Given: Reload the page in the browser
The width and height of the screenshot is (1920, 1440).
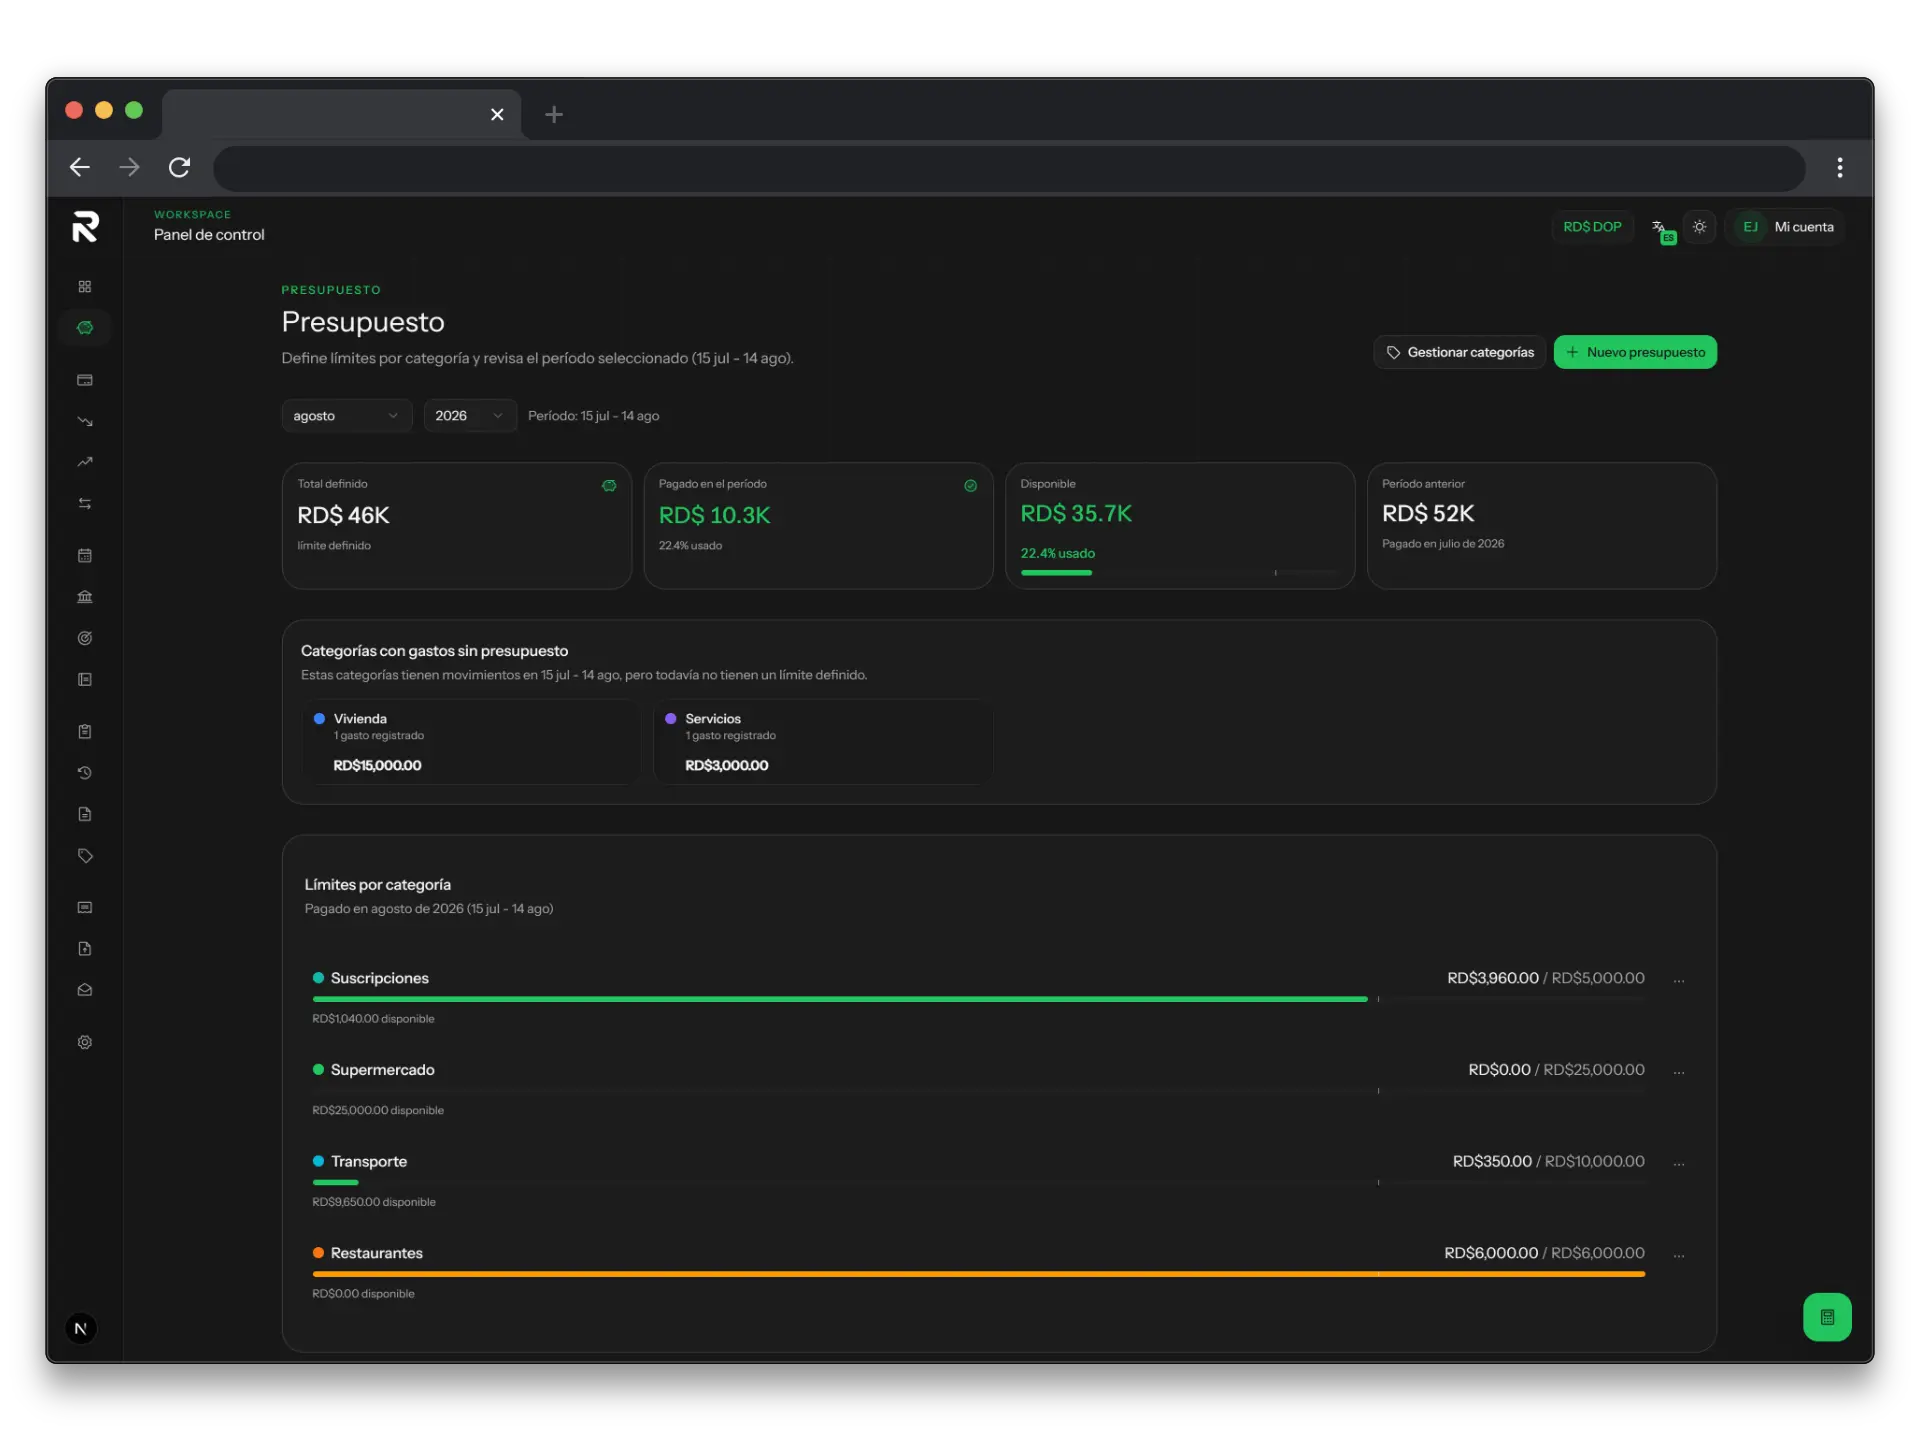Looking at the screenshot, I should coord(179,168).
